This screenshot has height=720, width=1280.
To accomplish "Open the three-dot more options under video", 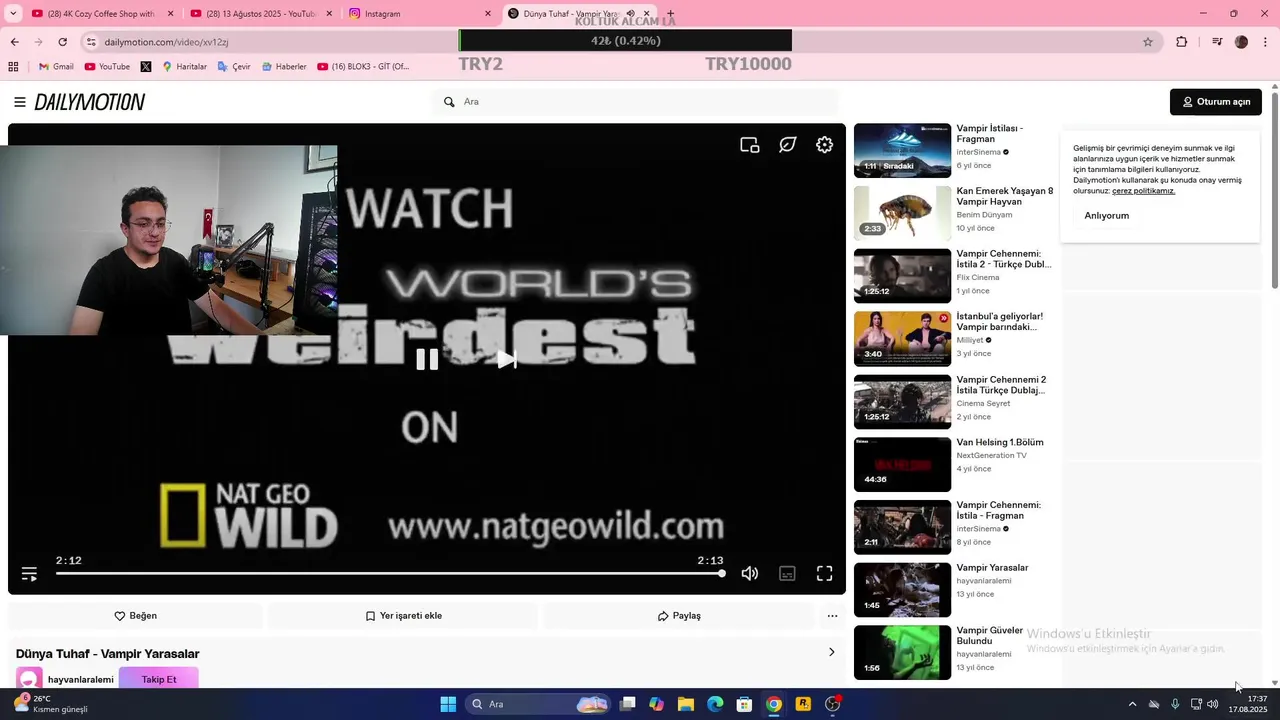I will [832, 616].
